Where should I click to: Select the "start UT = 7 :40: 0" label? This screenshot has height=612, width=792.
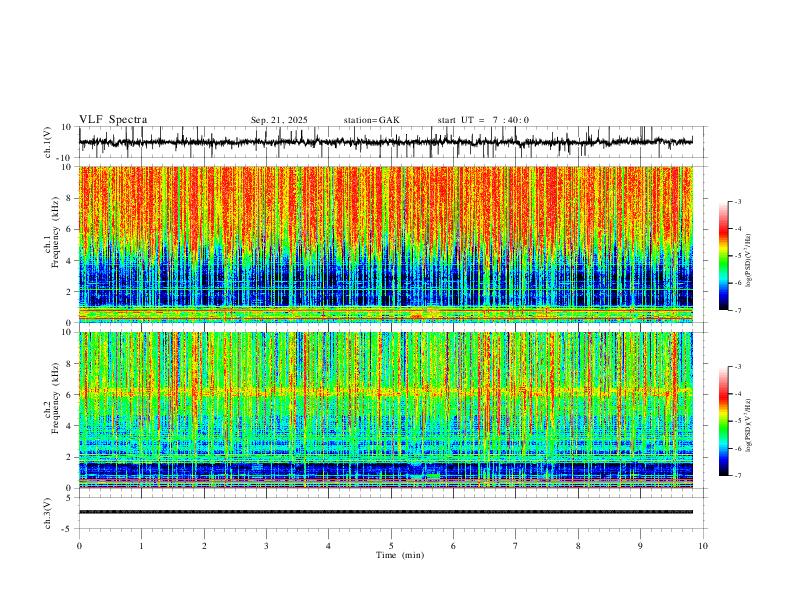click(x=483, y=120)
